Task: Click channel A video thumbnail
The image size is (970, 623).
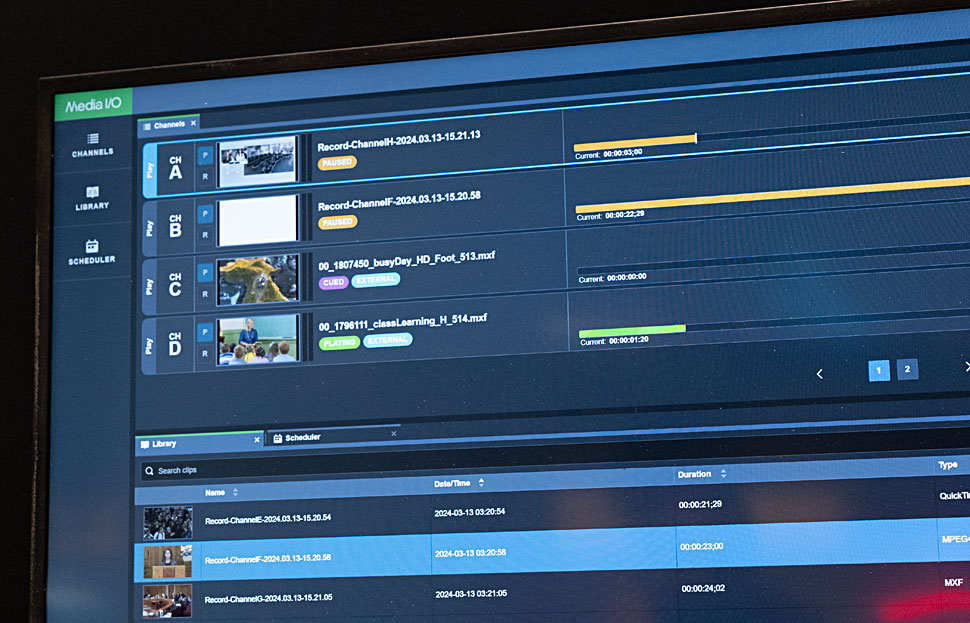Action: [258, 160]
